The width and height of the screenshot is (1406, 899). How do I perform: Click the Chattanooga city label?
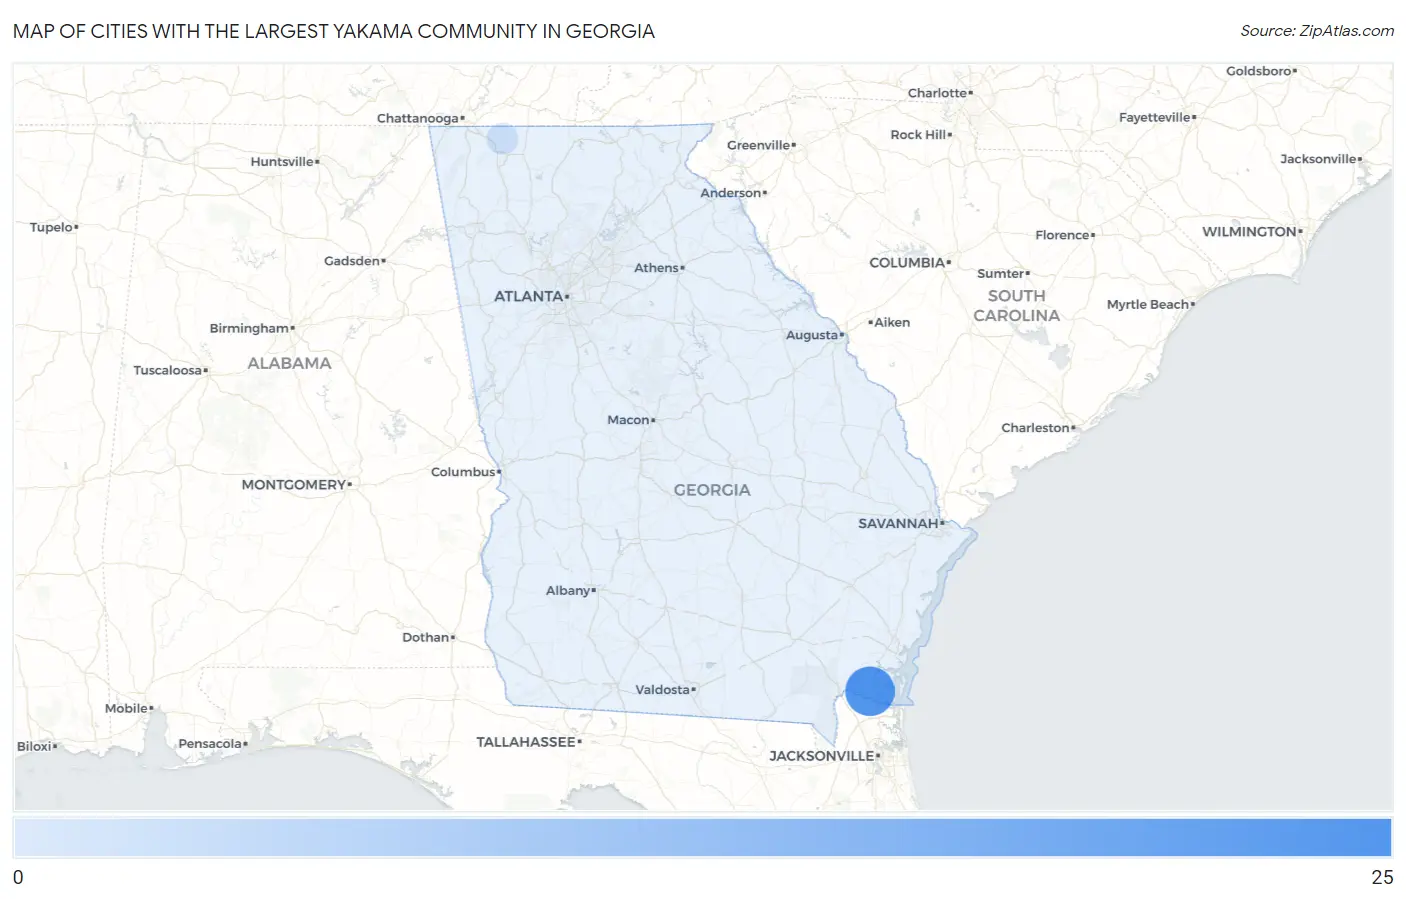(x=418, y=118)
